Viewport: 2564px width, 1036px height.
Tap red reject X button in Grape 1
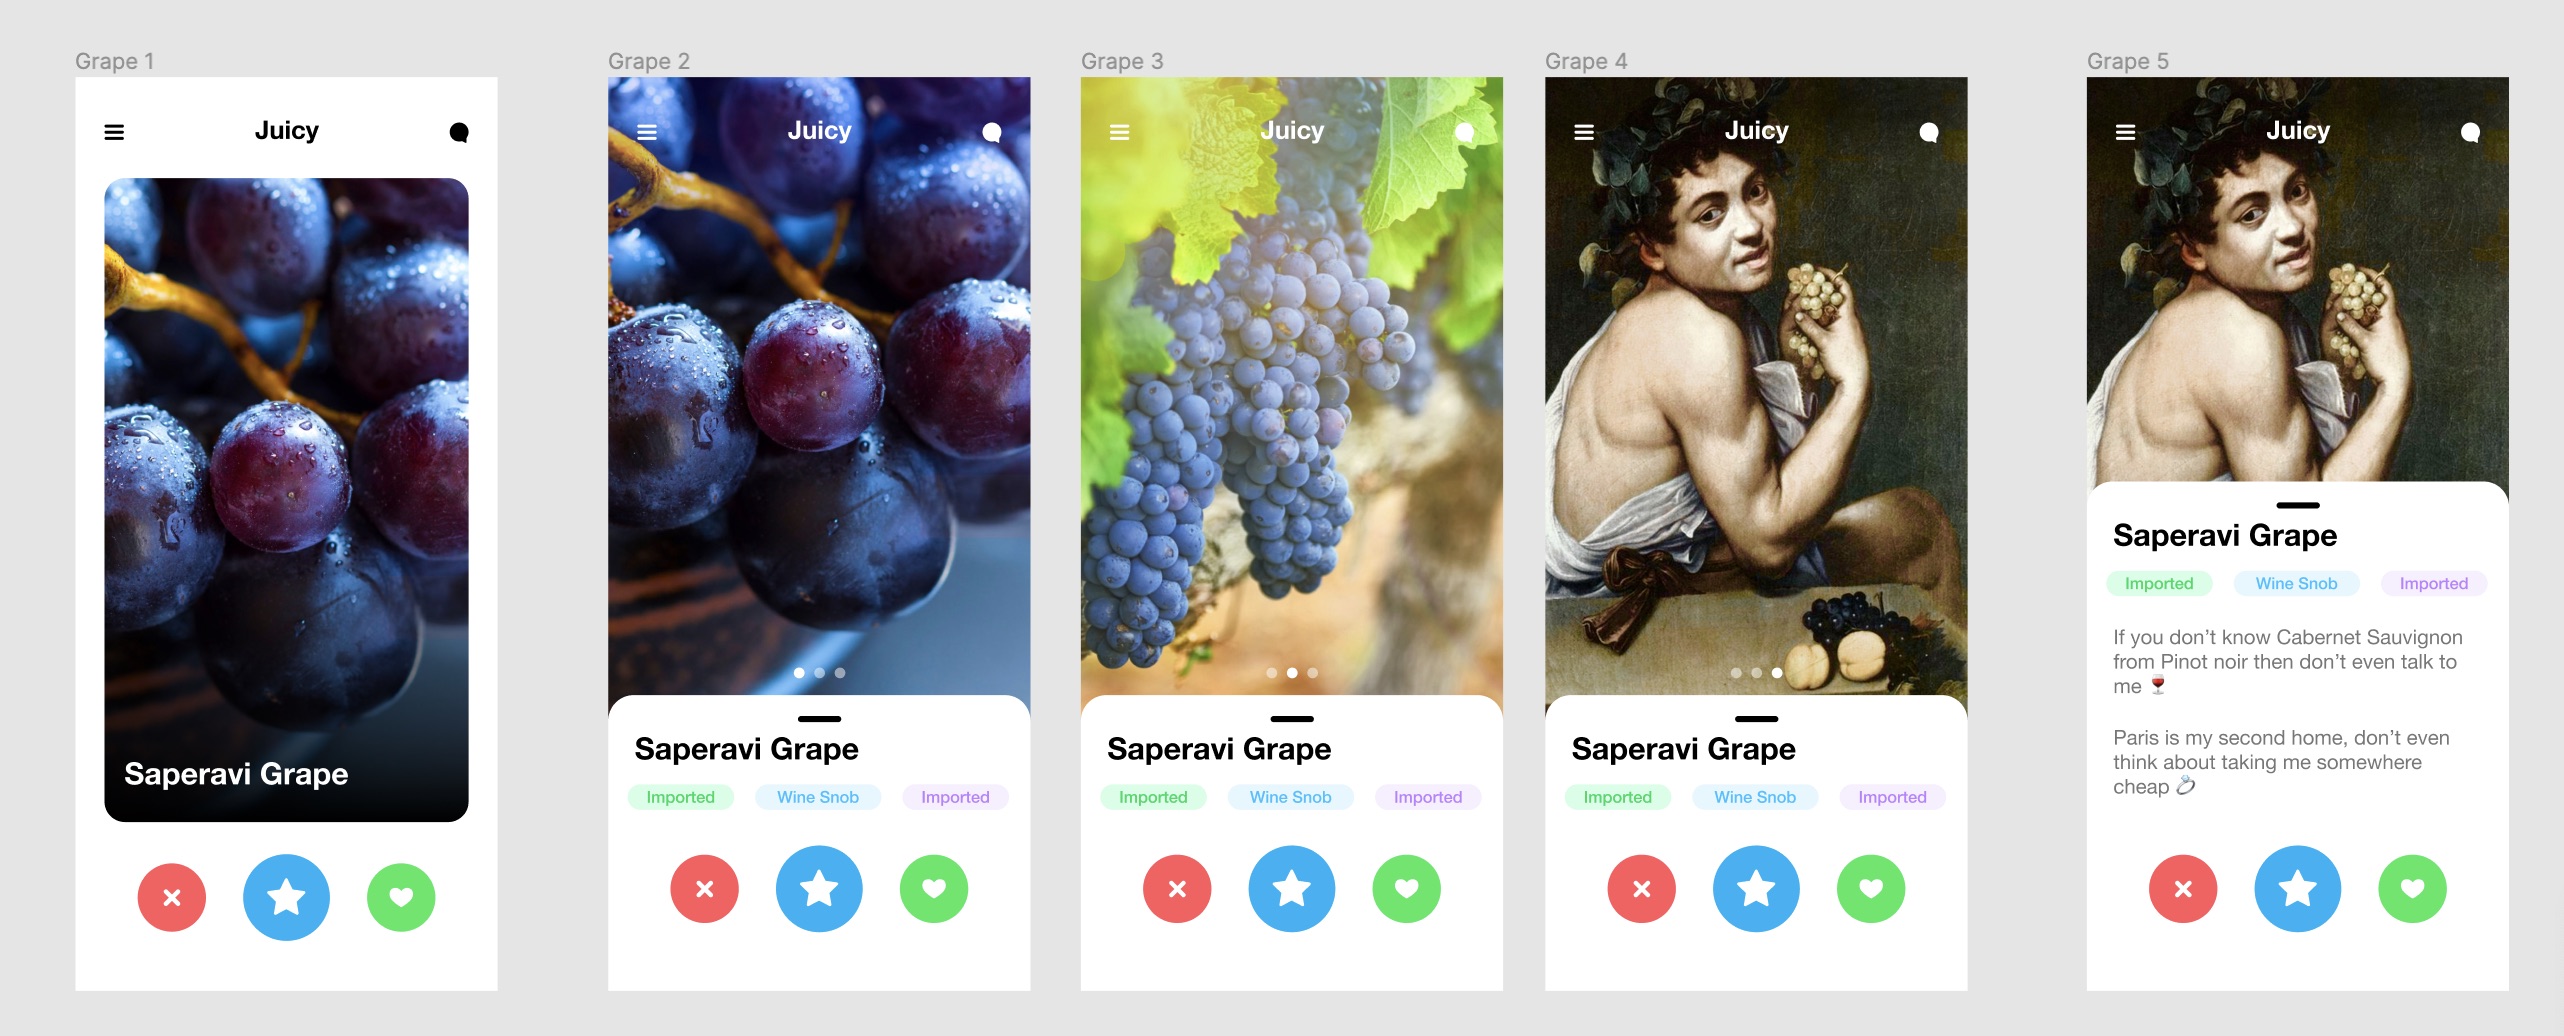pos(172,897)
